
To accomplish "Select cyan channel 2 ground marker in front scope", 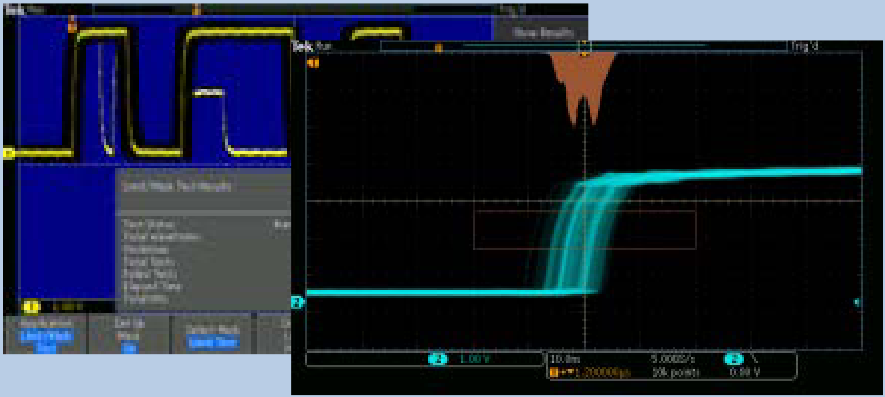I will (x=298, y=303).
